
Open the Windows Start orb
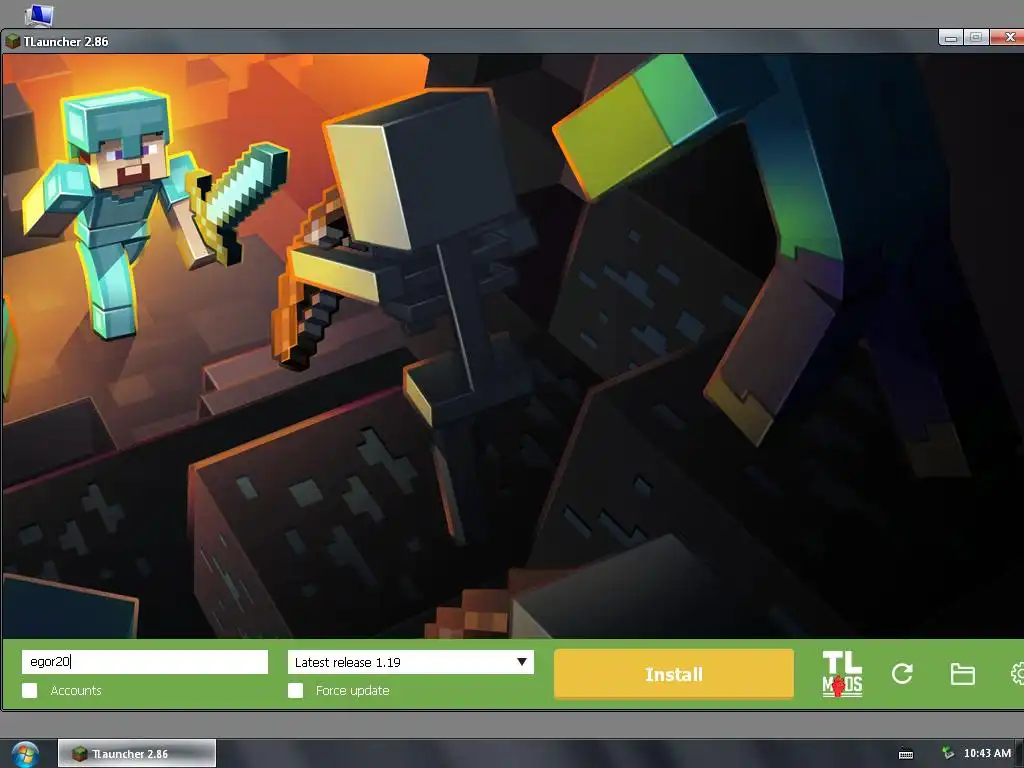tap(25, 754)
